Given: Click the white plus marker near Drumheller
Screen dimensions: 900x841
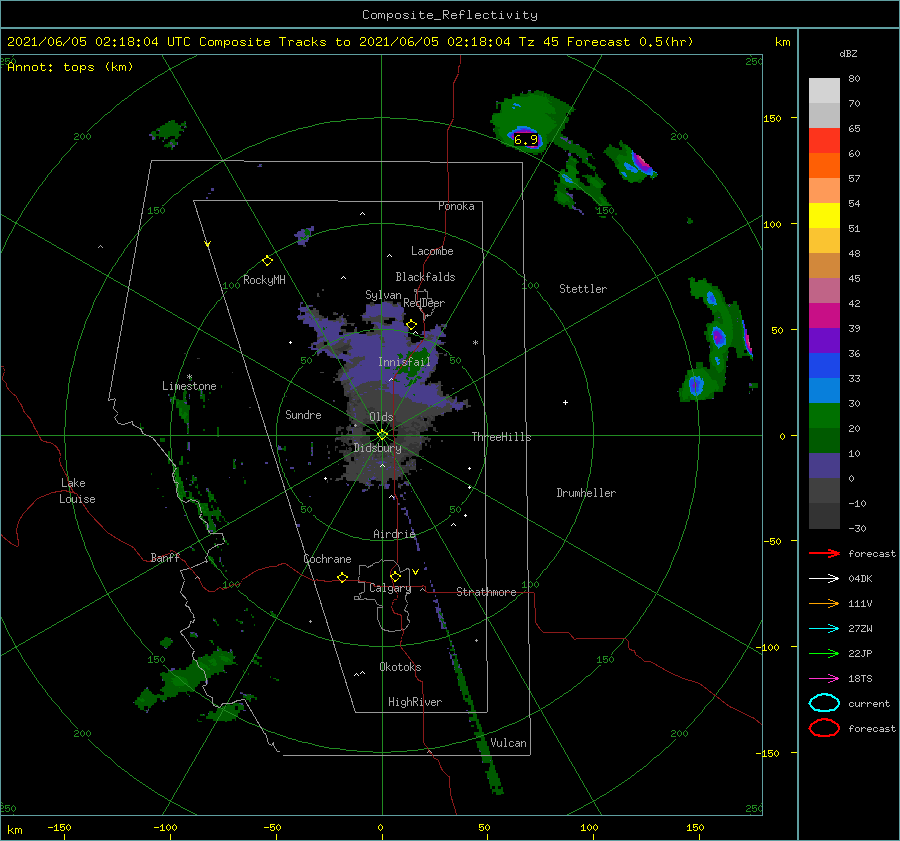Looking at the screenshot, I should point(565,402).
